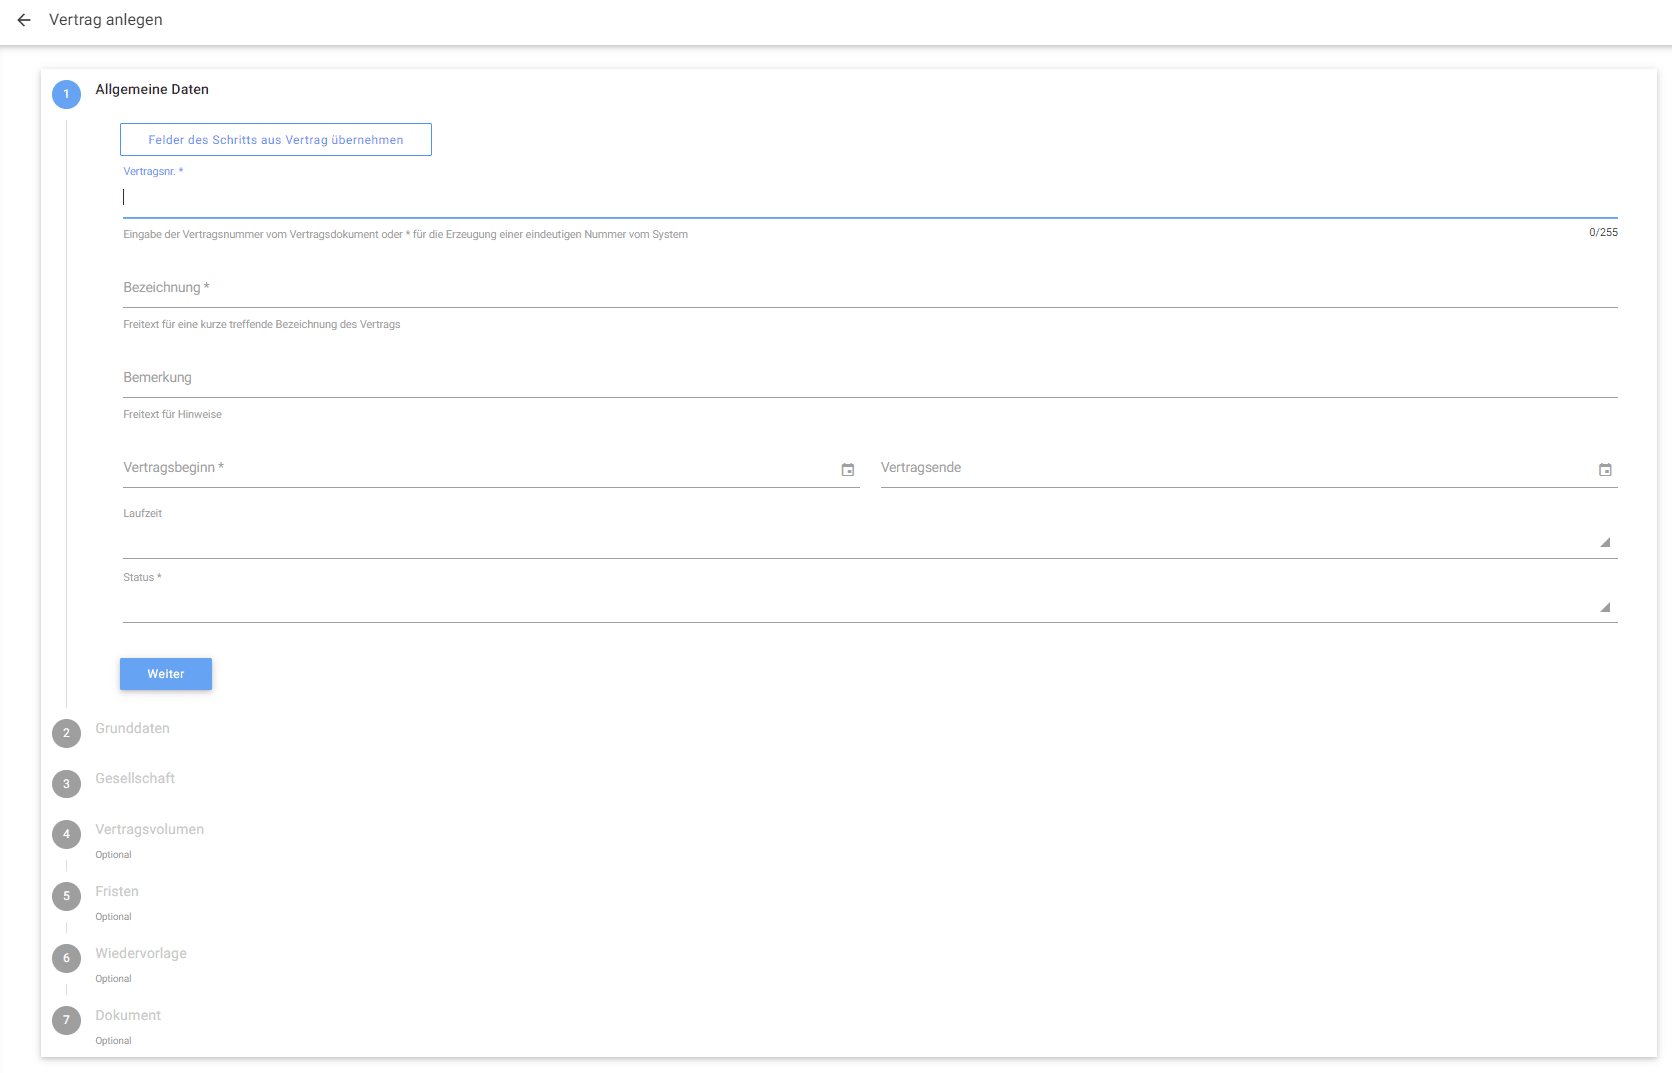Click the 'Vertrag anlegen' page title
The image size is (1672, 1073).
(x=106, y=20)
